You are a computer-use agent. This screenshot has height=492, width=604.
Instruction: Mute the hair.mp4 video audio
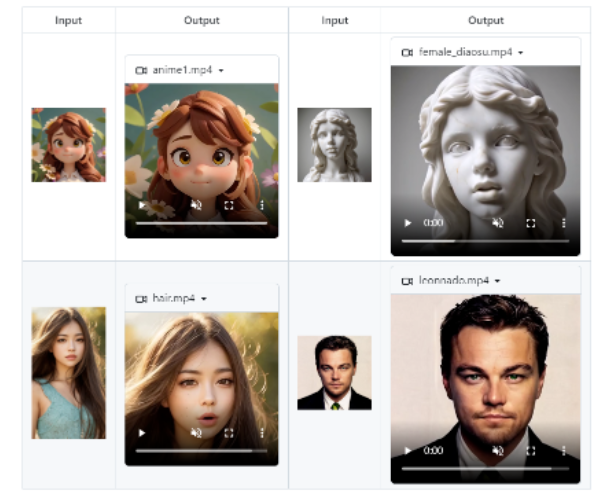tap(196, 433)
